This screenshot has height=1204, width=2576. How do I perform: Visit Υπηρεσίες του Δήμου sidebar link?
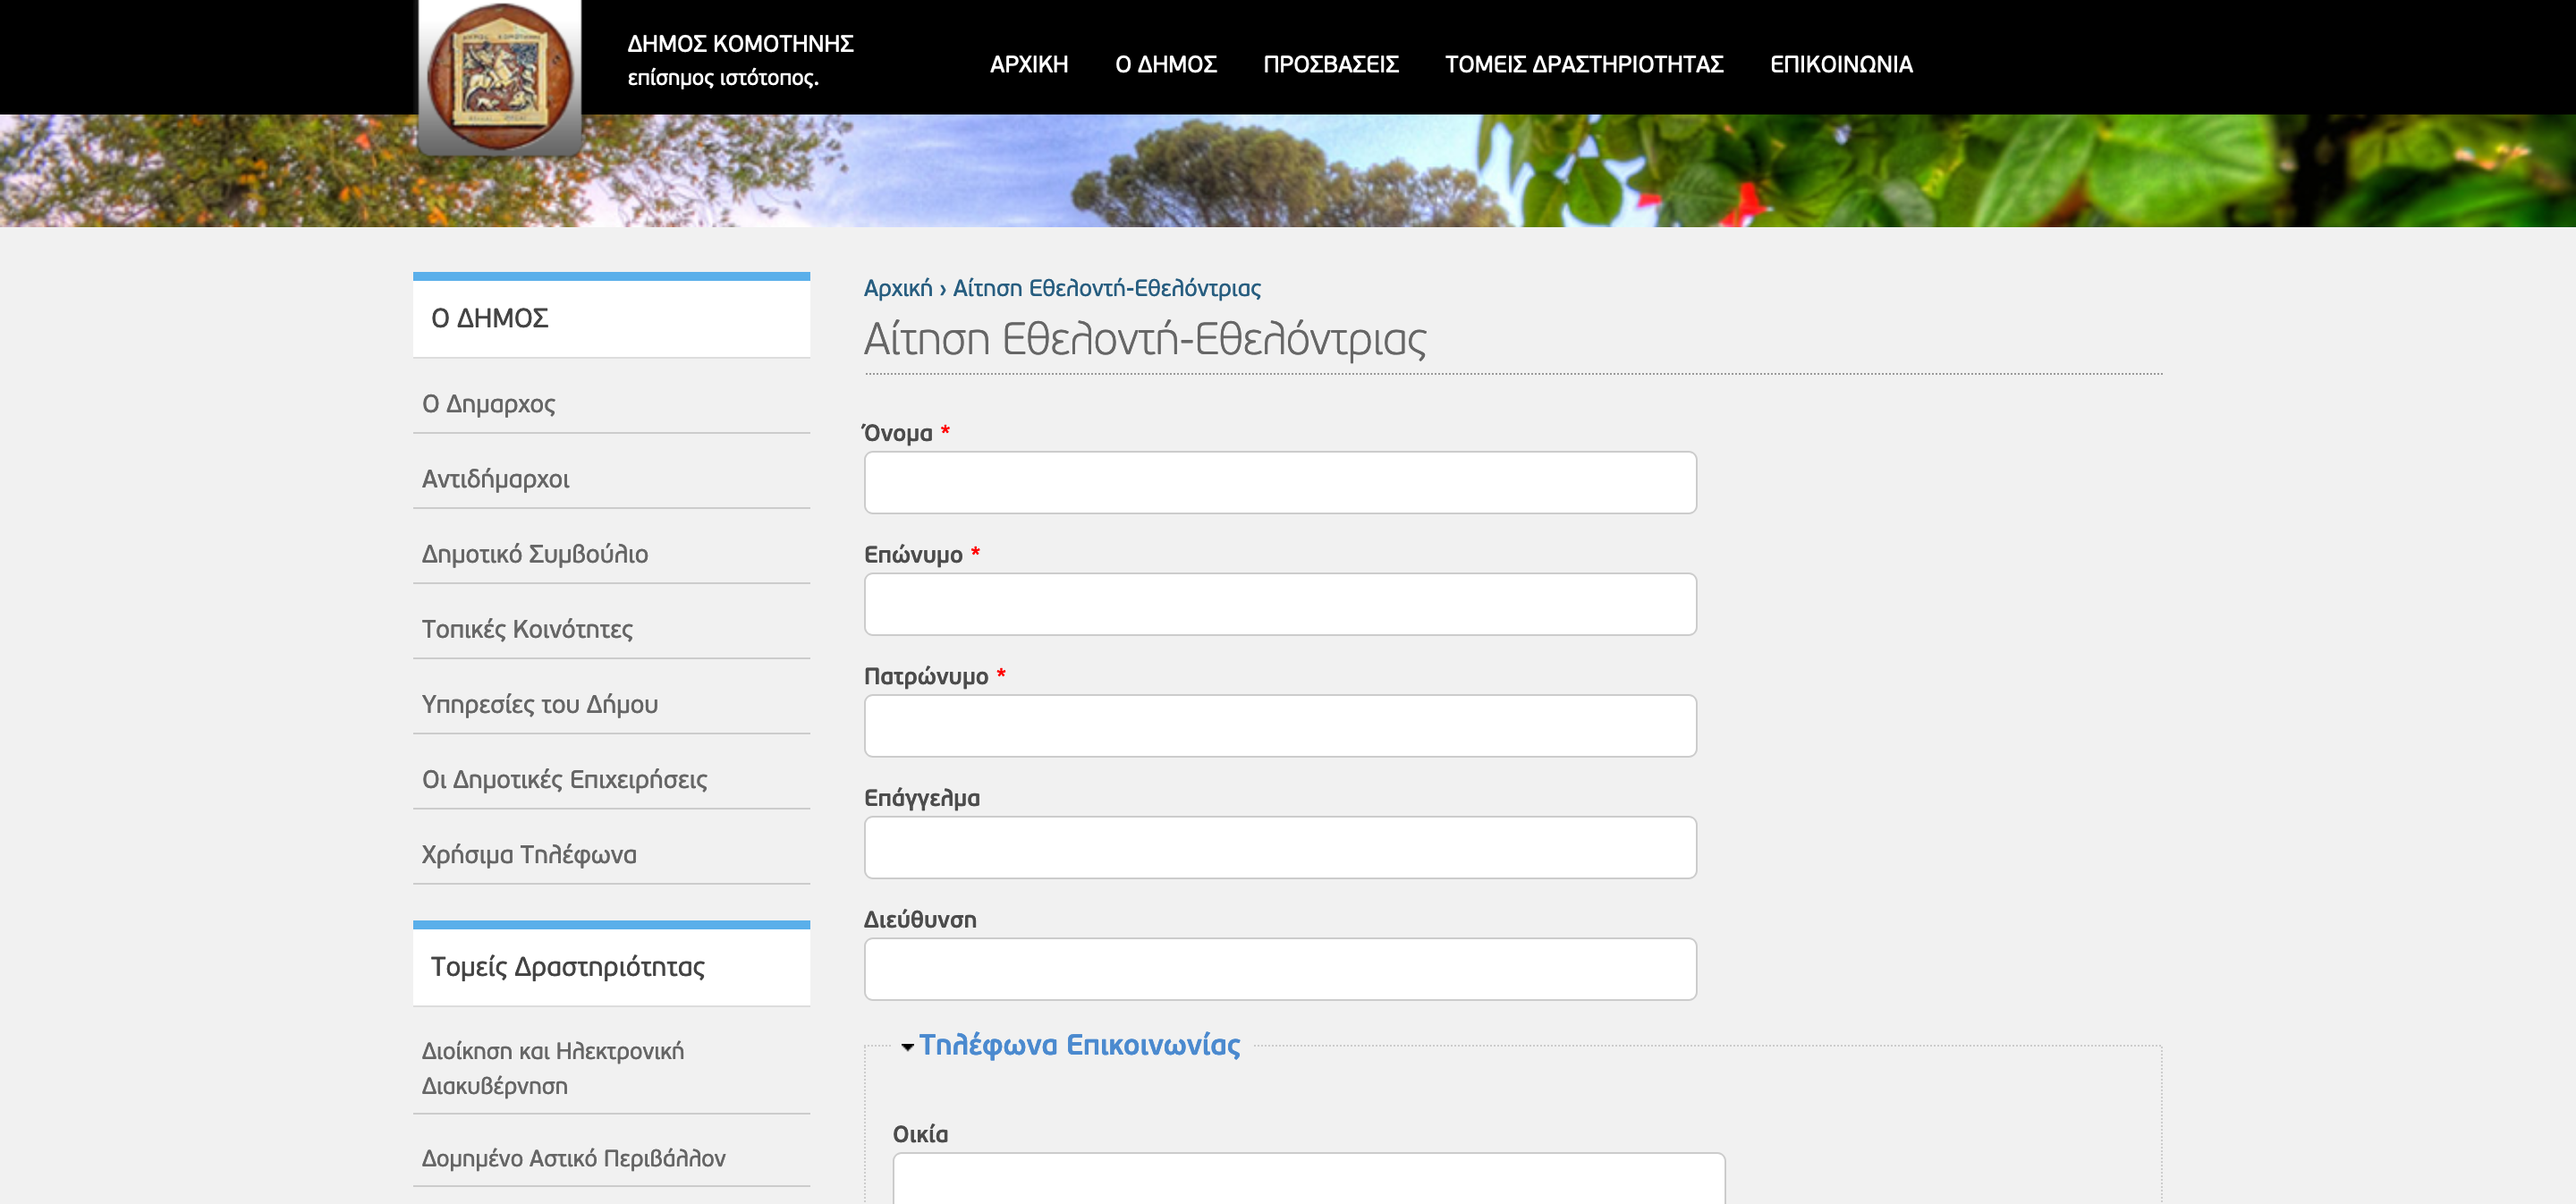pos(539,704)
